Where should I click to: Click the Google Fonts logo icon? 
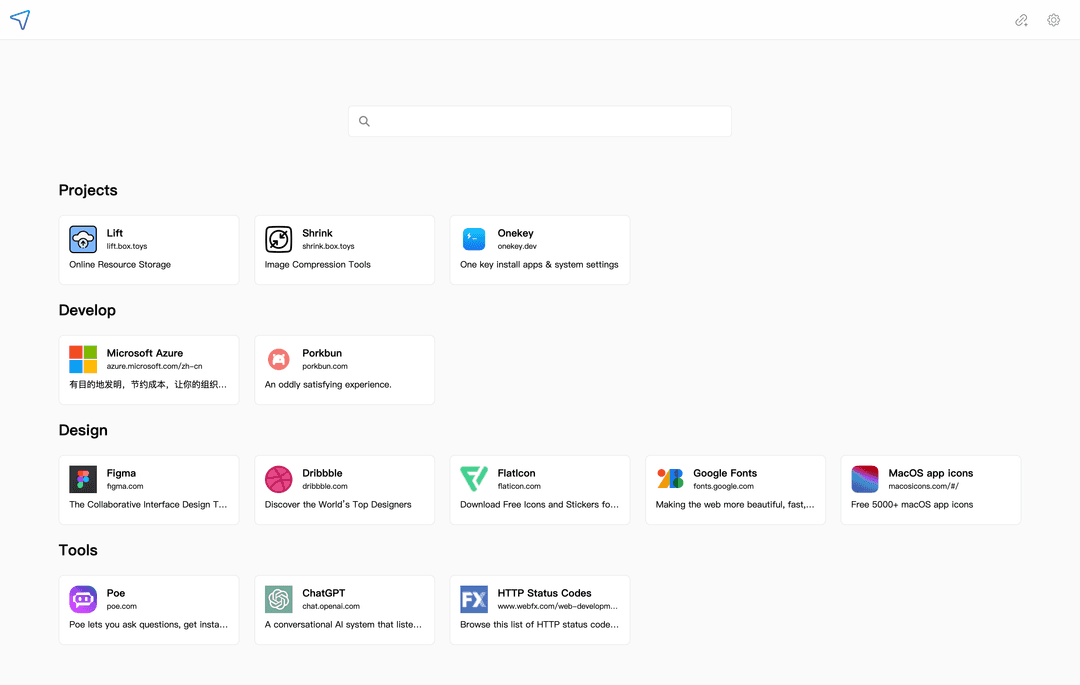click(670, 479)
